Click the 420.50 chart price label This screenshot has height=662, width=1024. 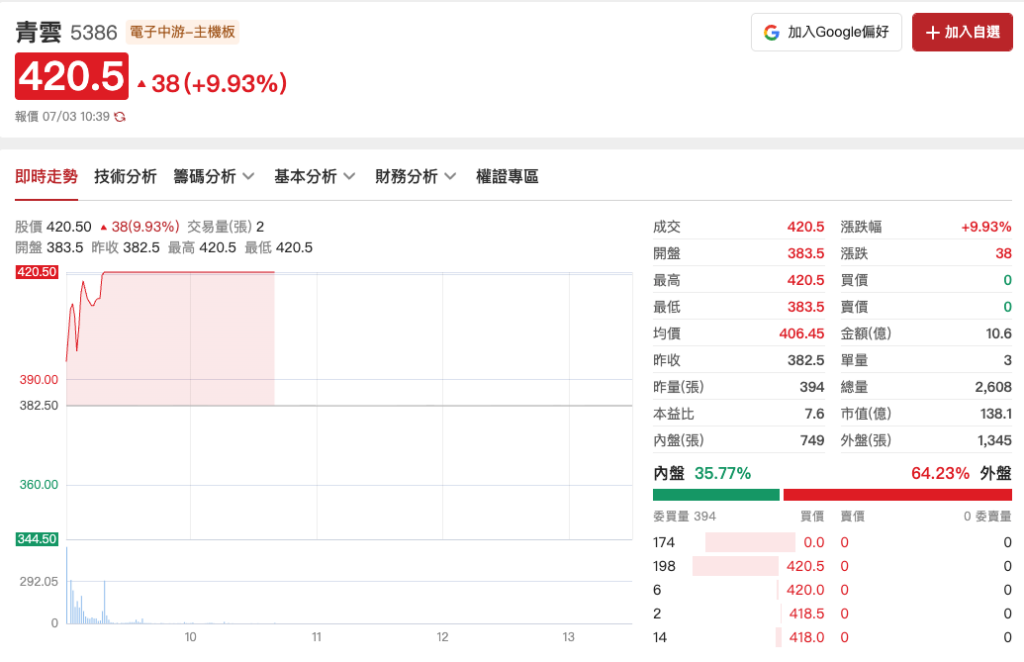[37, 272]
